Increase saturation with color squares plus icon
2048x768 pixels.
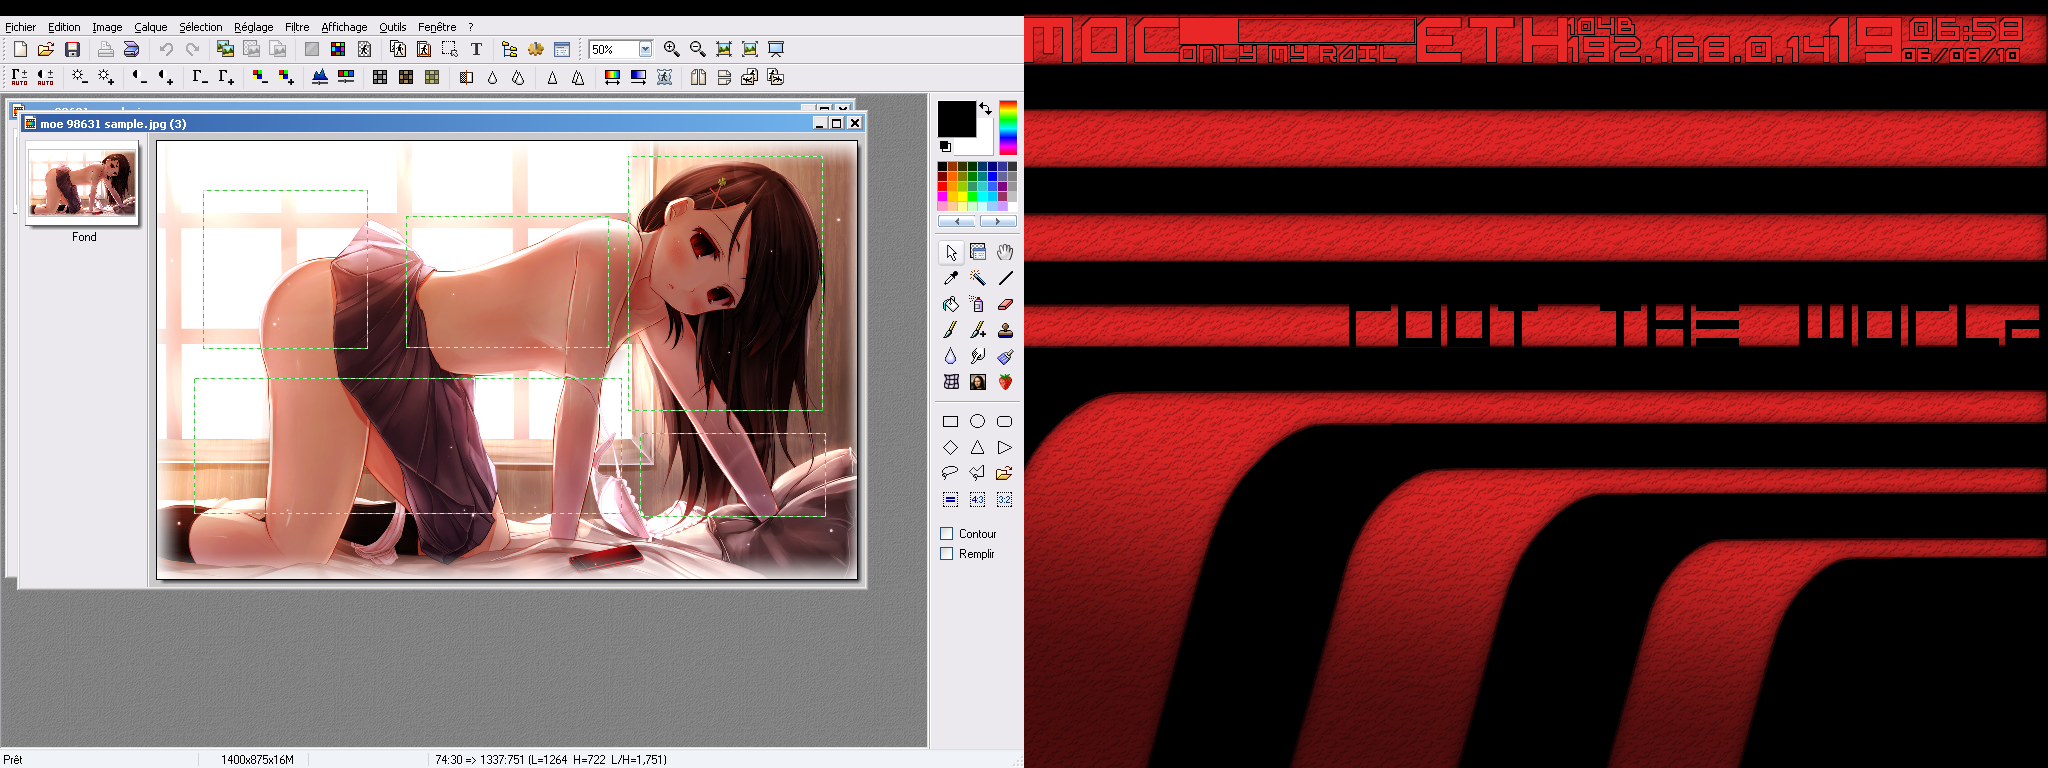click(x=286, y=77)
